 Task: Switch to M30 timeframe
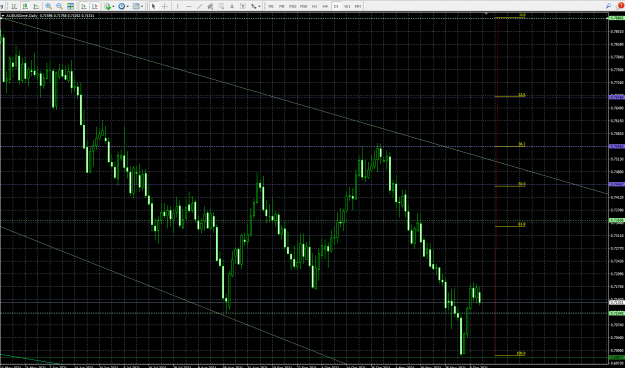pyautogui.click(x=304, y=6)
